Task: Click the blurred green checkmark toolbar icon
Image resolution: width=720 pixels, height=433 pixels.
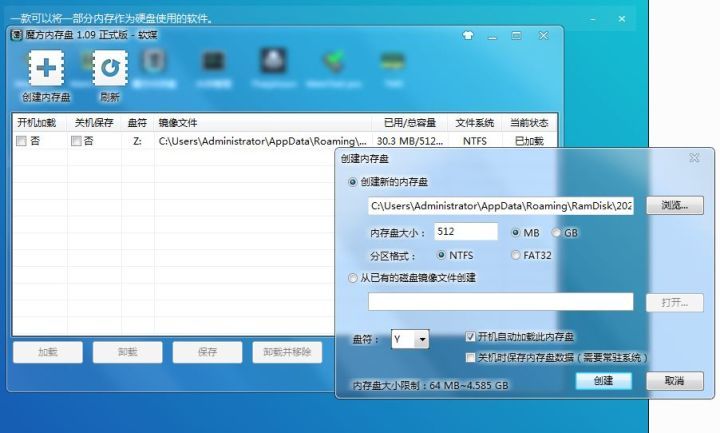Action: point(334,62)
